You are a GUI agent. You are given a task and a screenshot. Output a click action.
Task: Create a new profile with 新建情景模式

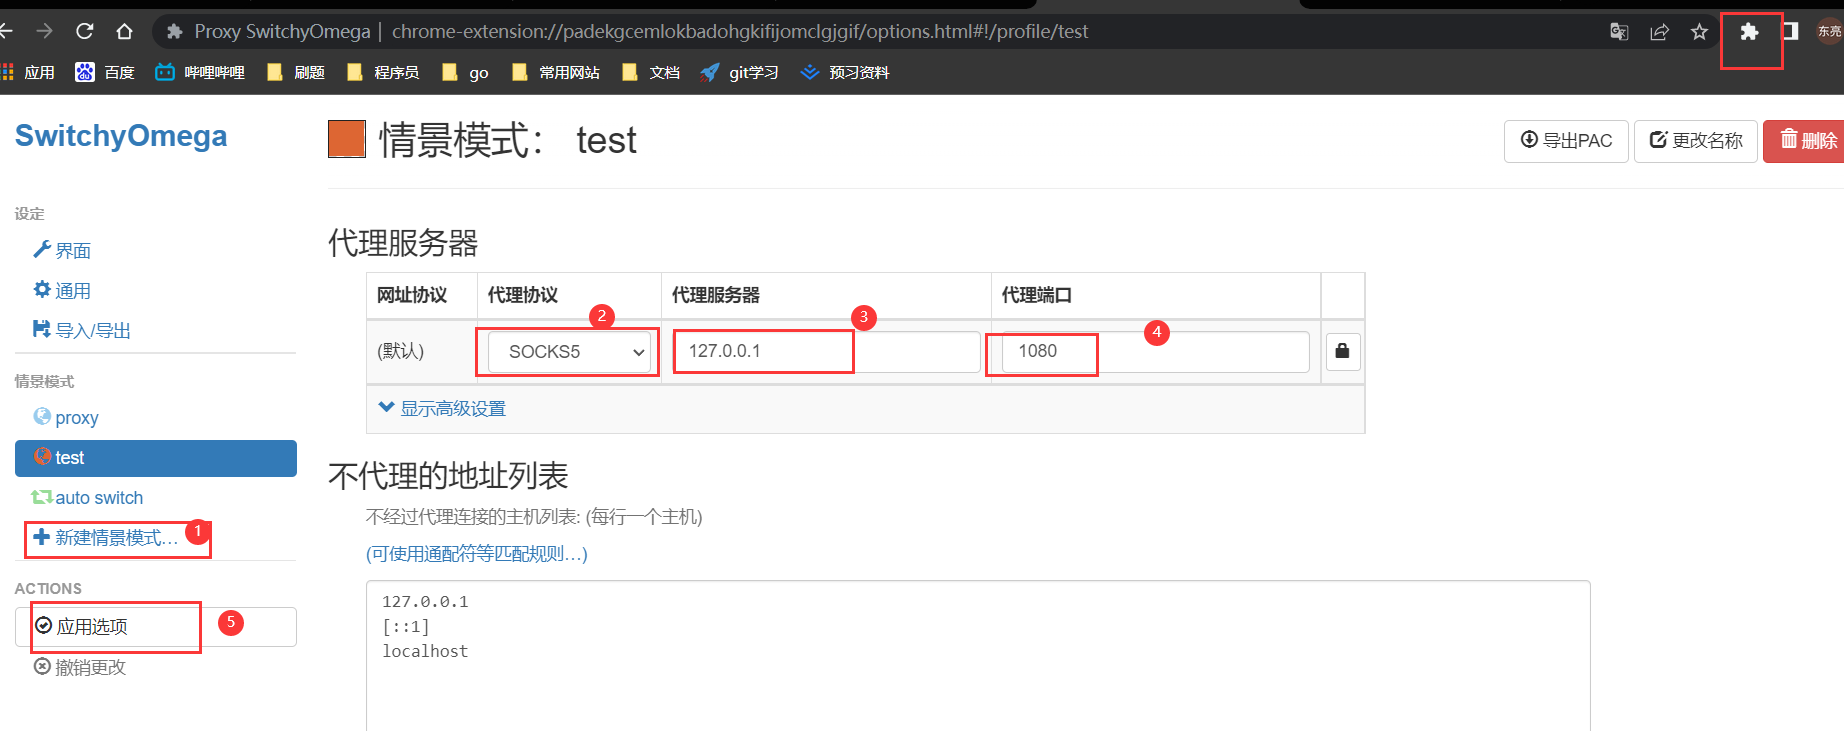[106, 538]
